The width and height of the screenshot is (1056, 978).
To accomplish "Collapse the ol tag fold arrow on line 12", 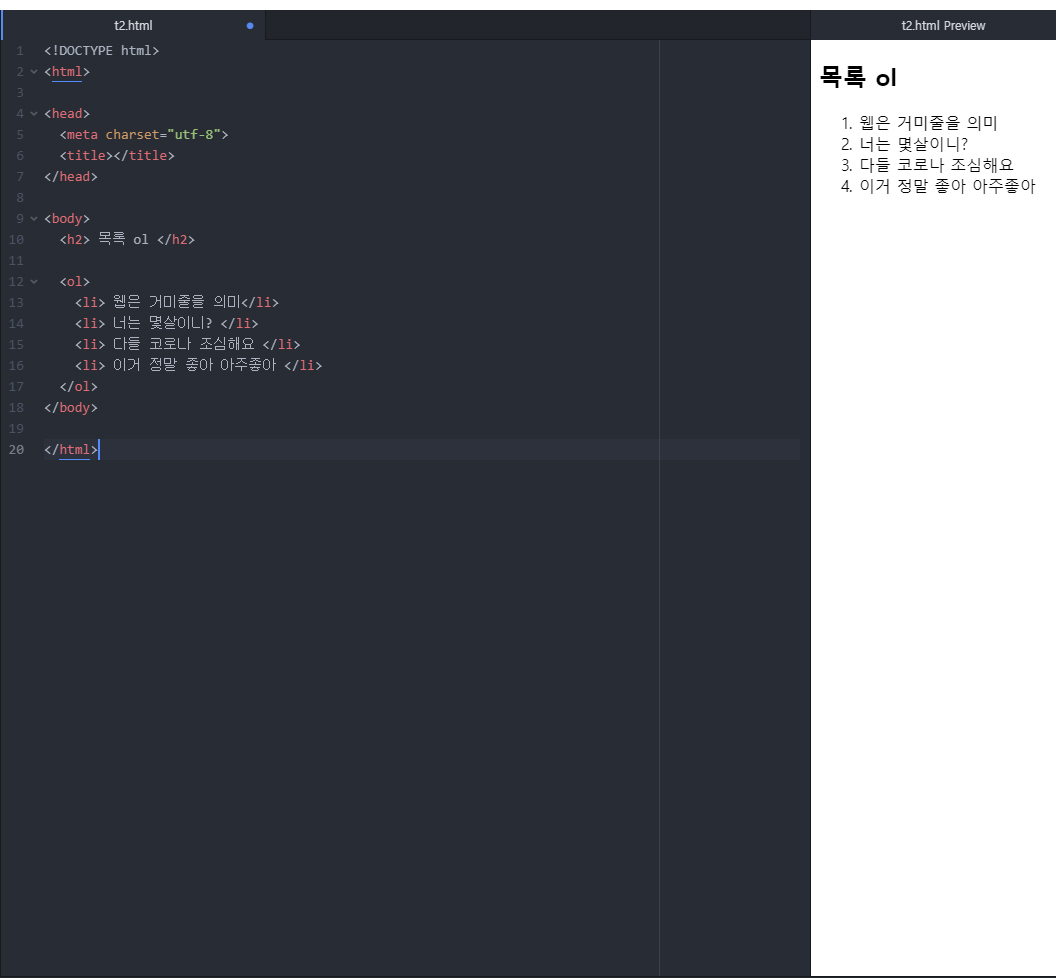I will tap(34, 282).
